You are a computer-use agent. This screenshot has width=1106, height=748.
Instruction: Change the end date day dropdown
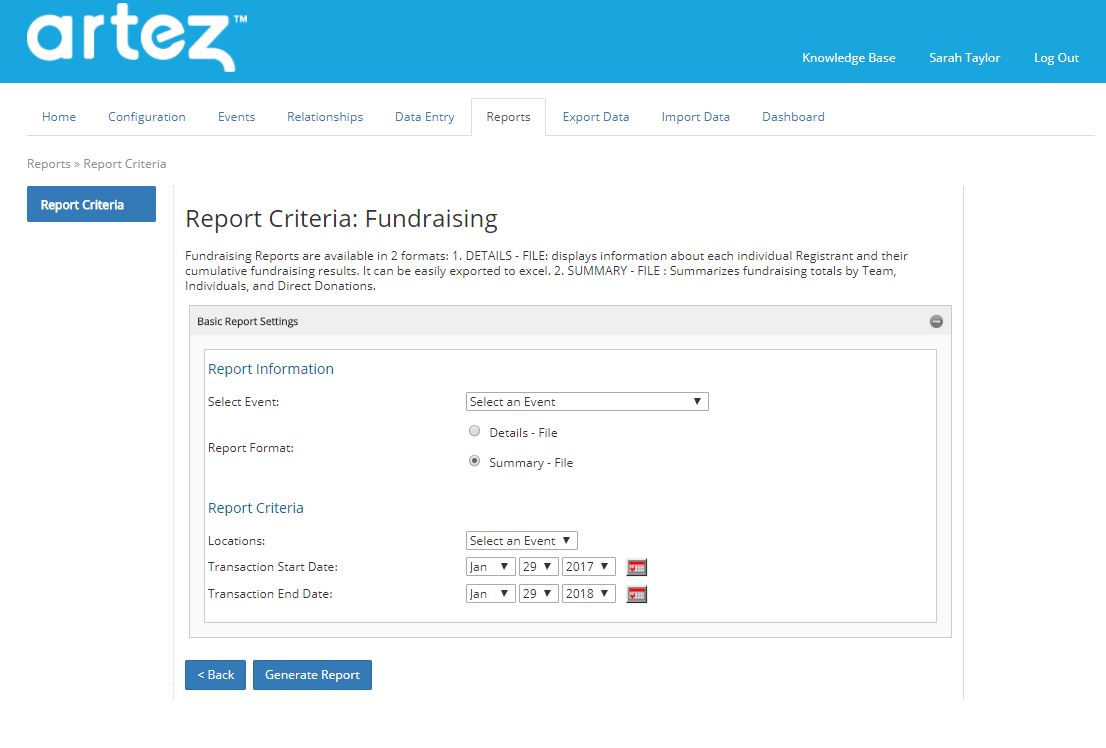(x=538, y=593)
